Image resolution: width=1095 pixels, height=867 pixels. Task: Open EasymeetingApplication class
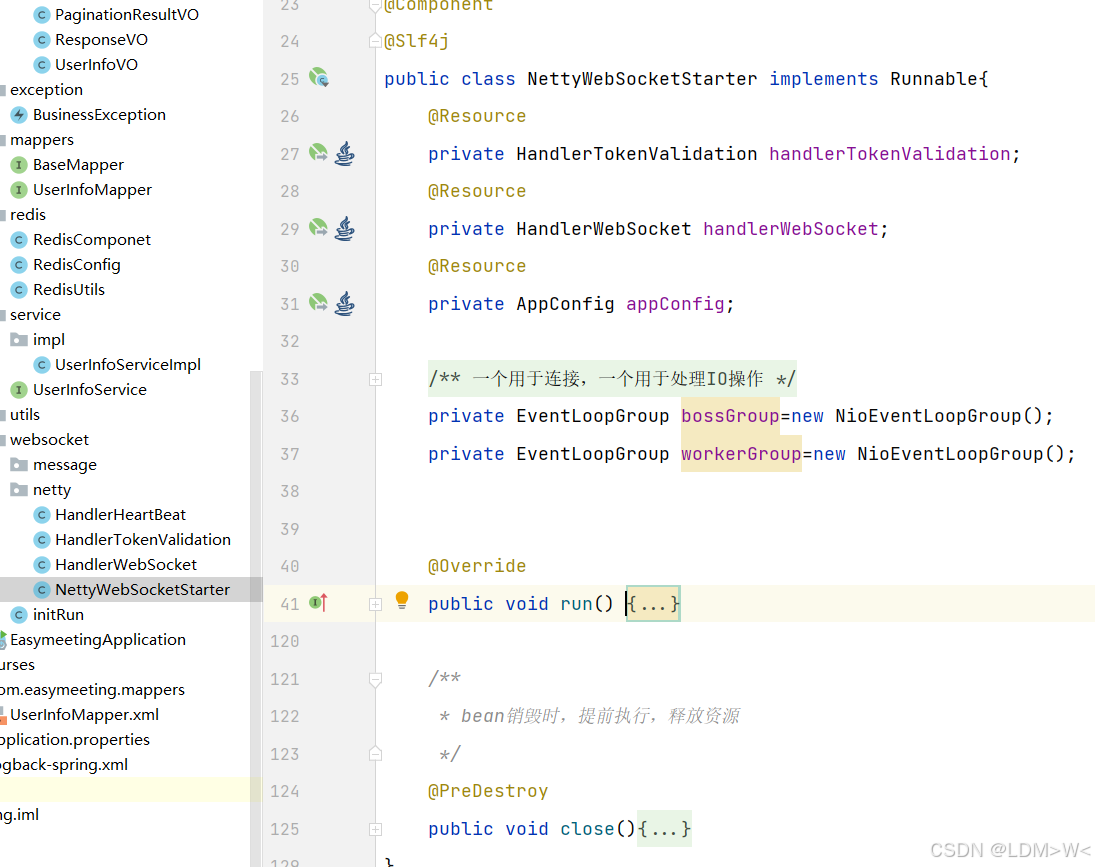98,639
